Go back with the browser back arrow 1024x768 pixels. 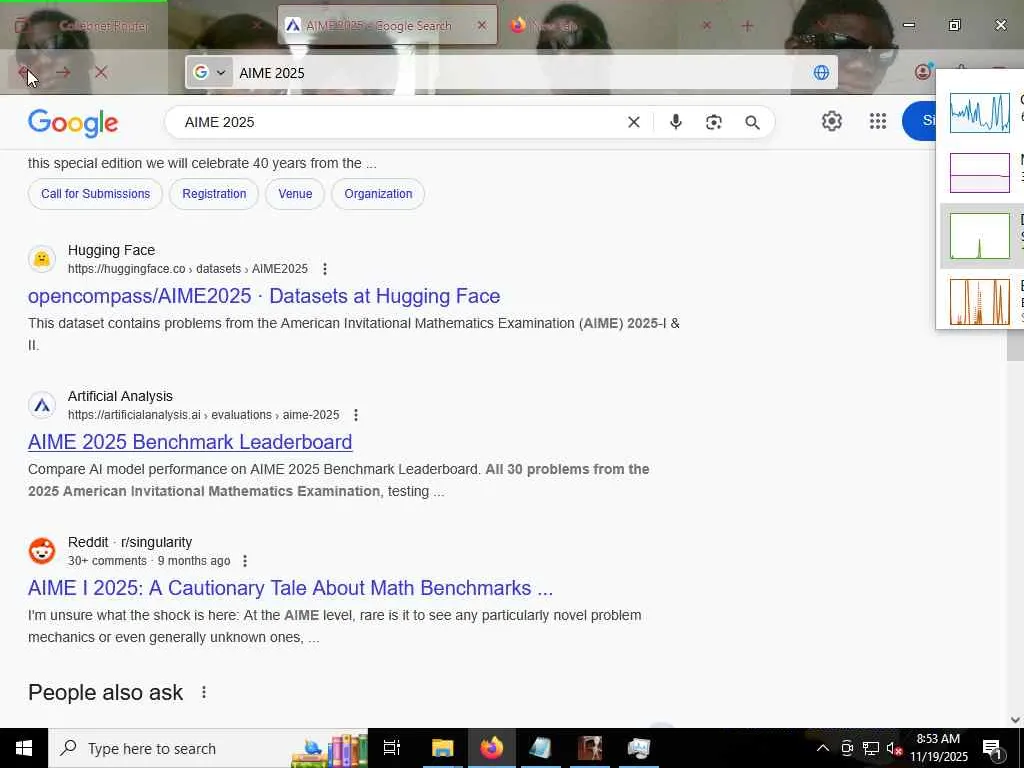(24, 72)
